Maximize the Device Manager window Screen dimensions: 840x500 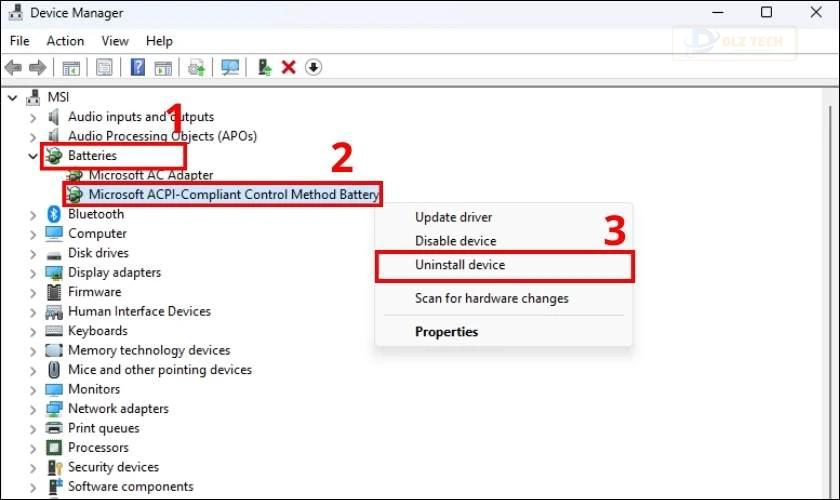click(x=767, y=12)
